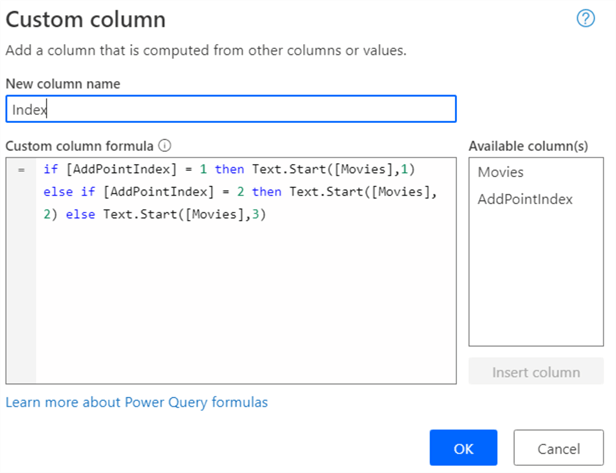Click the Custom column formula label
616x473 pixels.
point(80,144)
